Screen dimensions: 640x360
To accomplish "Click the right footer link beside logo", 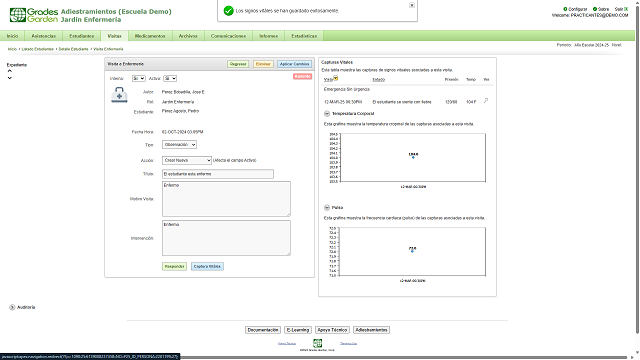I will 349,343.
